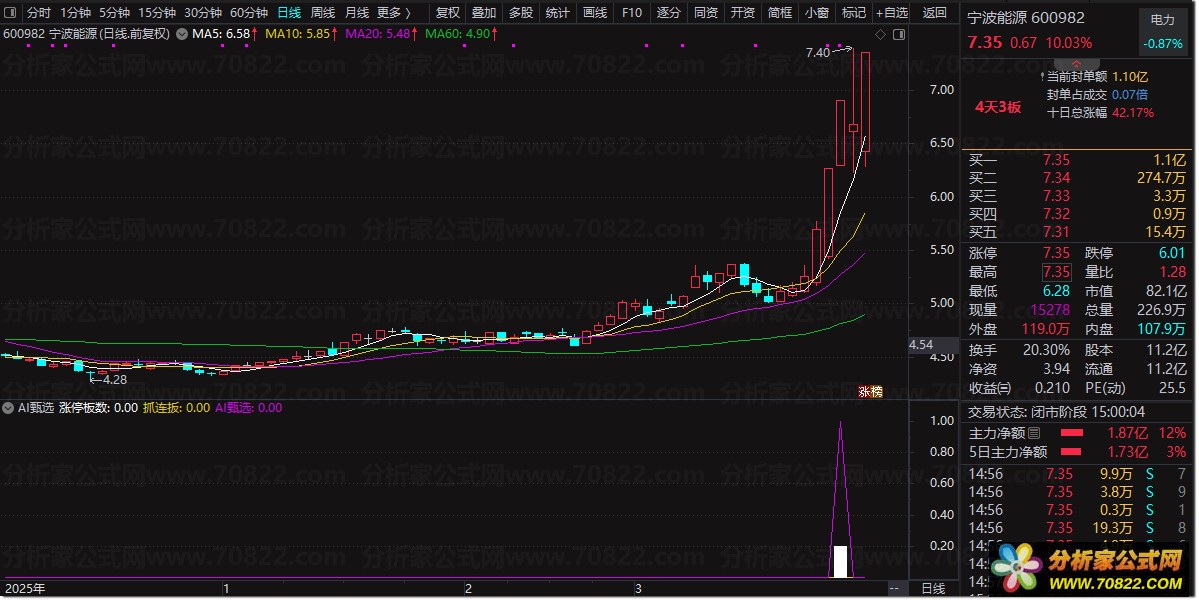Collapse the limit-up info panel chevron
The height and width of the screenshot is (600, 1199).
1076,64
